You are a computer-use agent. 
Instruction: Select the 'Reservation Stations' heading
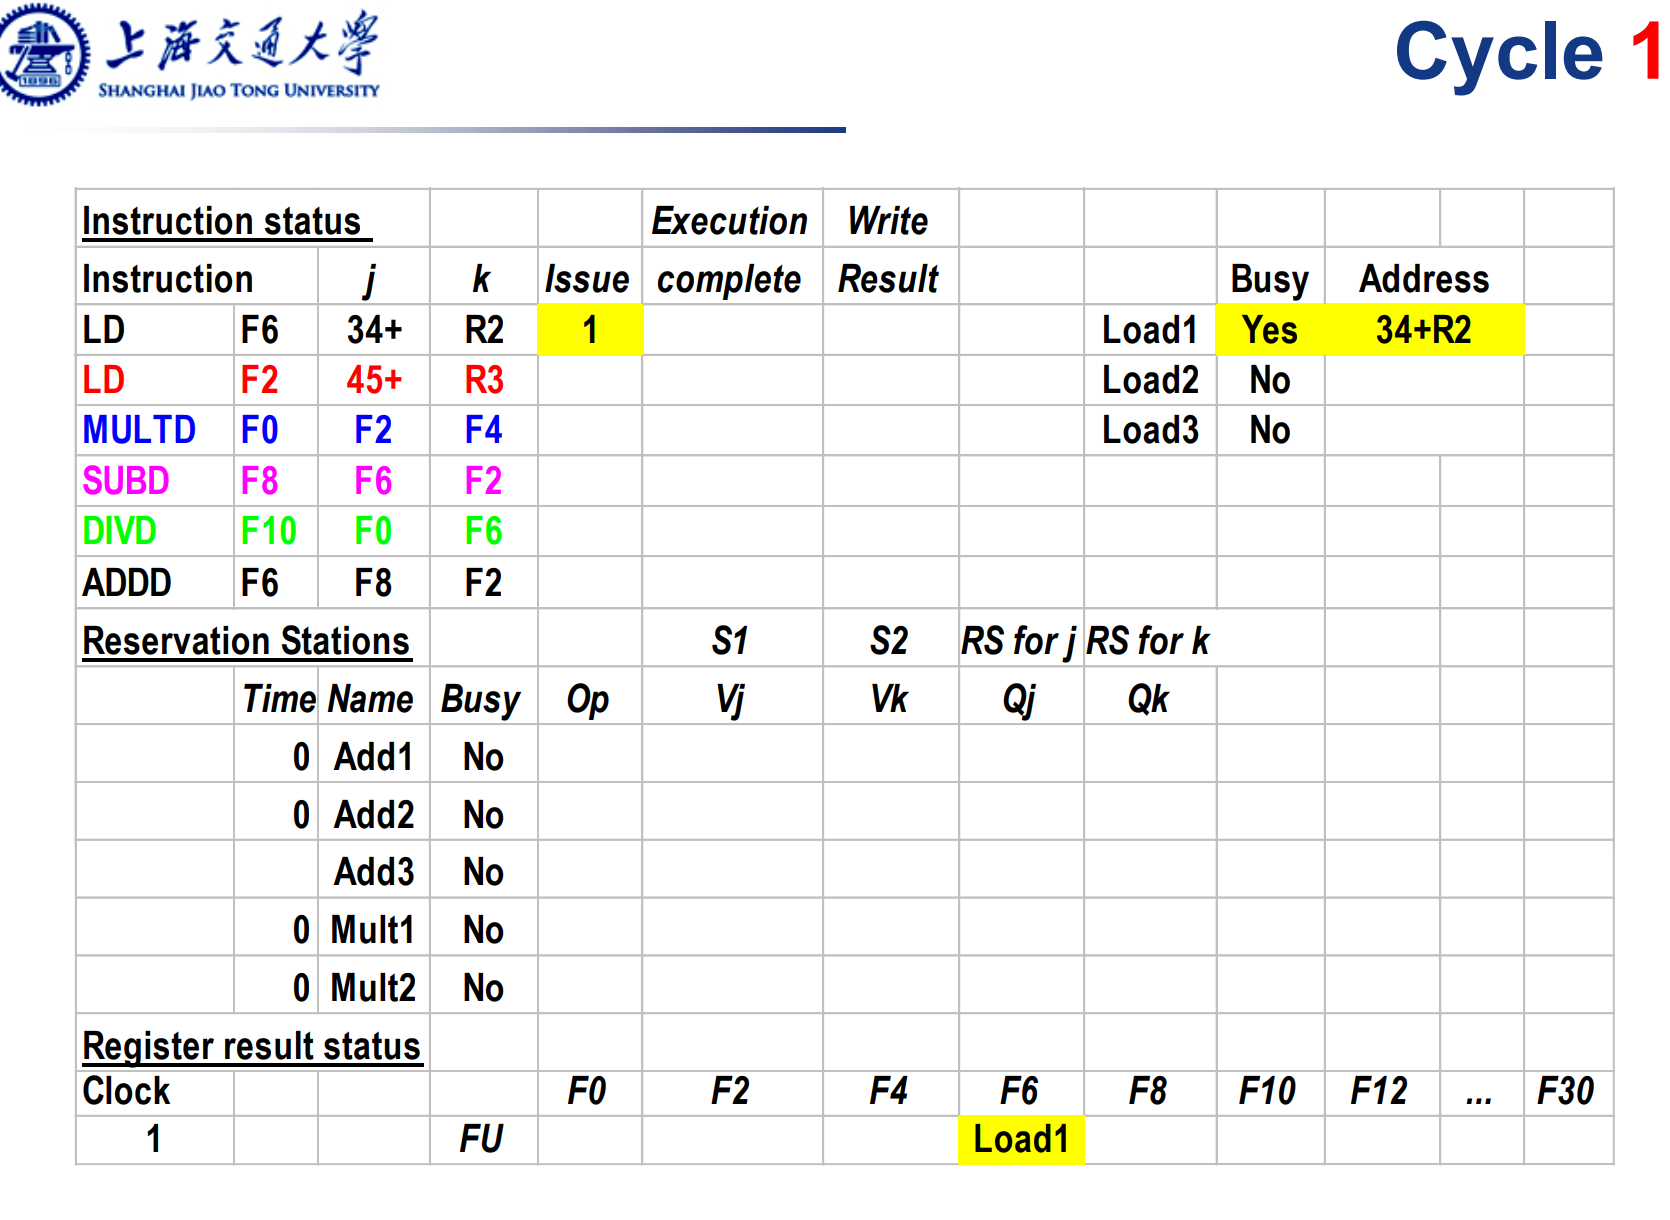point(246,641)
